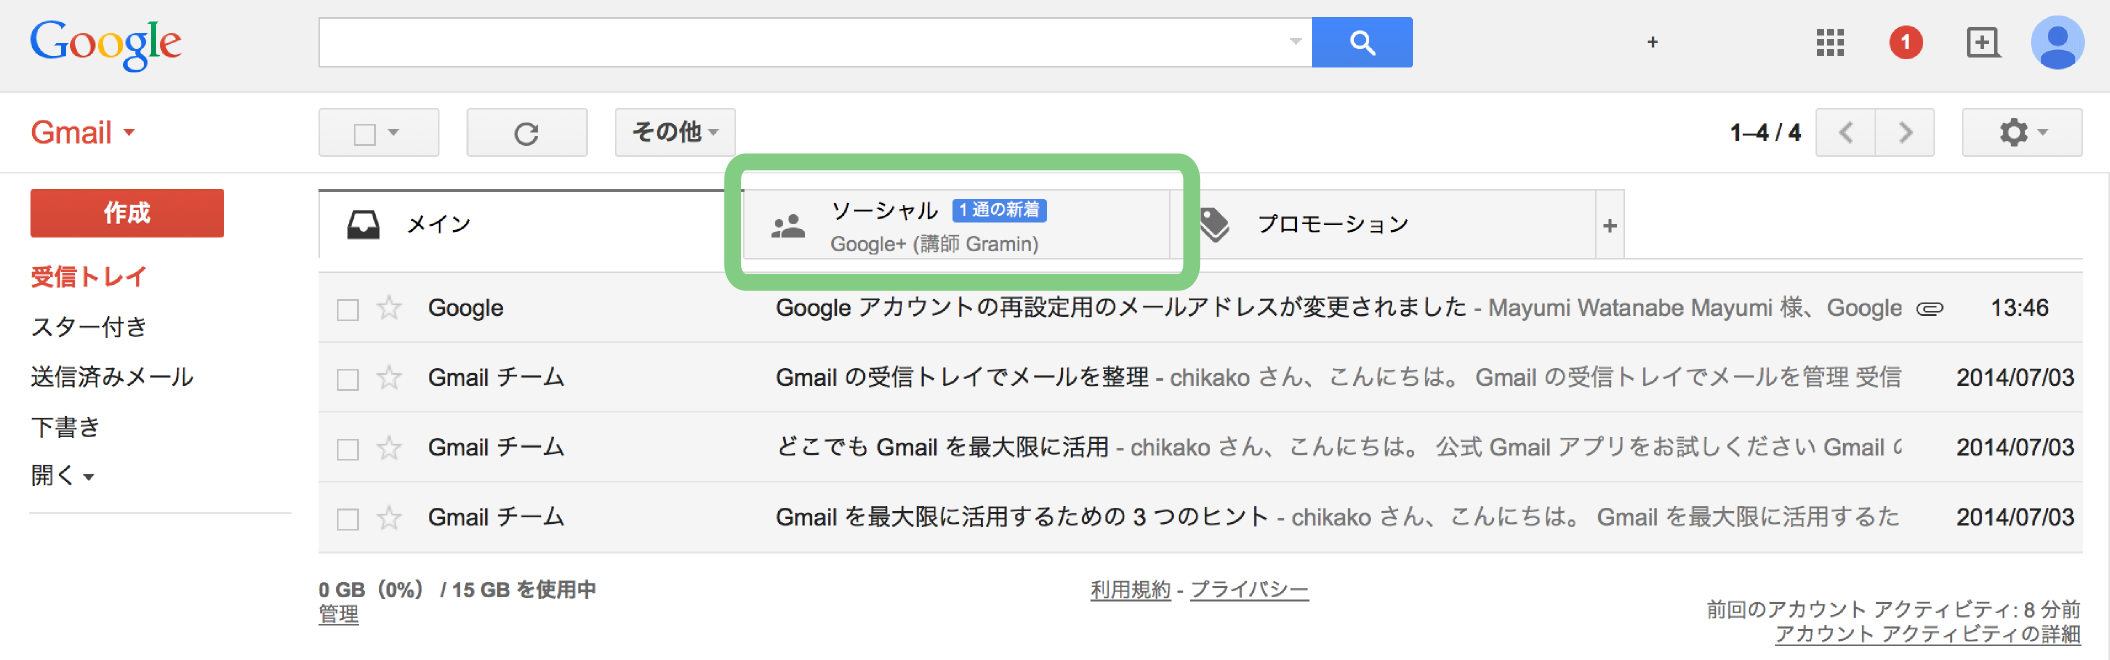Check the 'どこでも Gmail を最大限に活用' email
This screenshot has height=660, width=2110.
pos(348,450)
